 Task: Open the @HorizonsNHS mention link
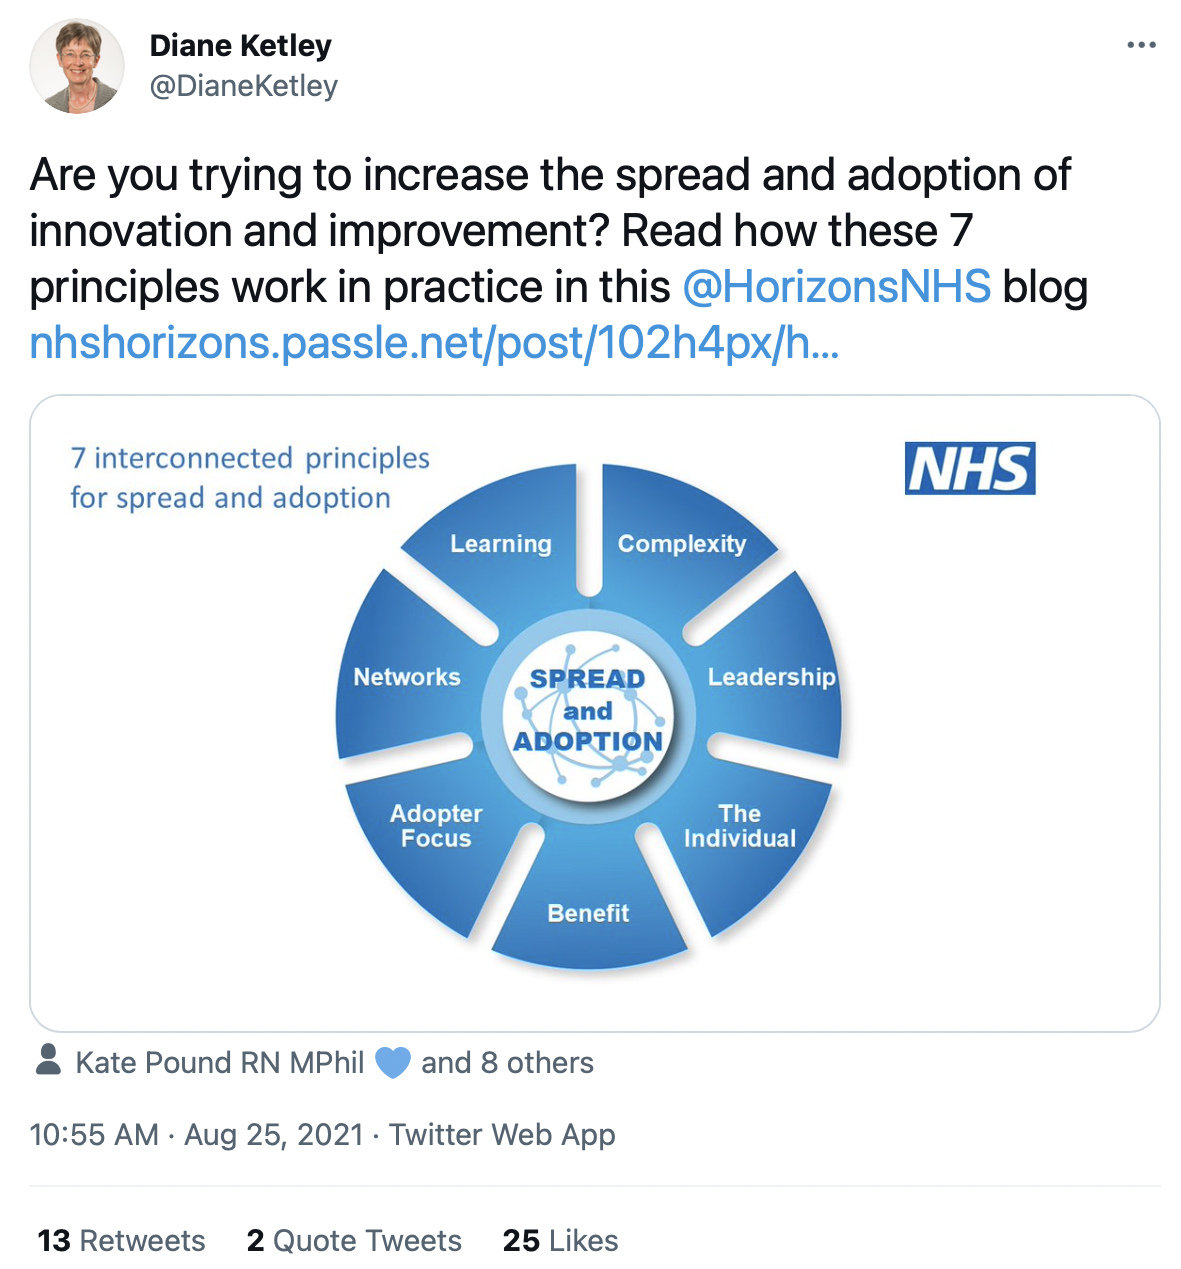click(x=837, y=287)
